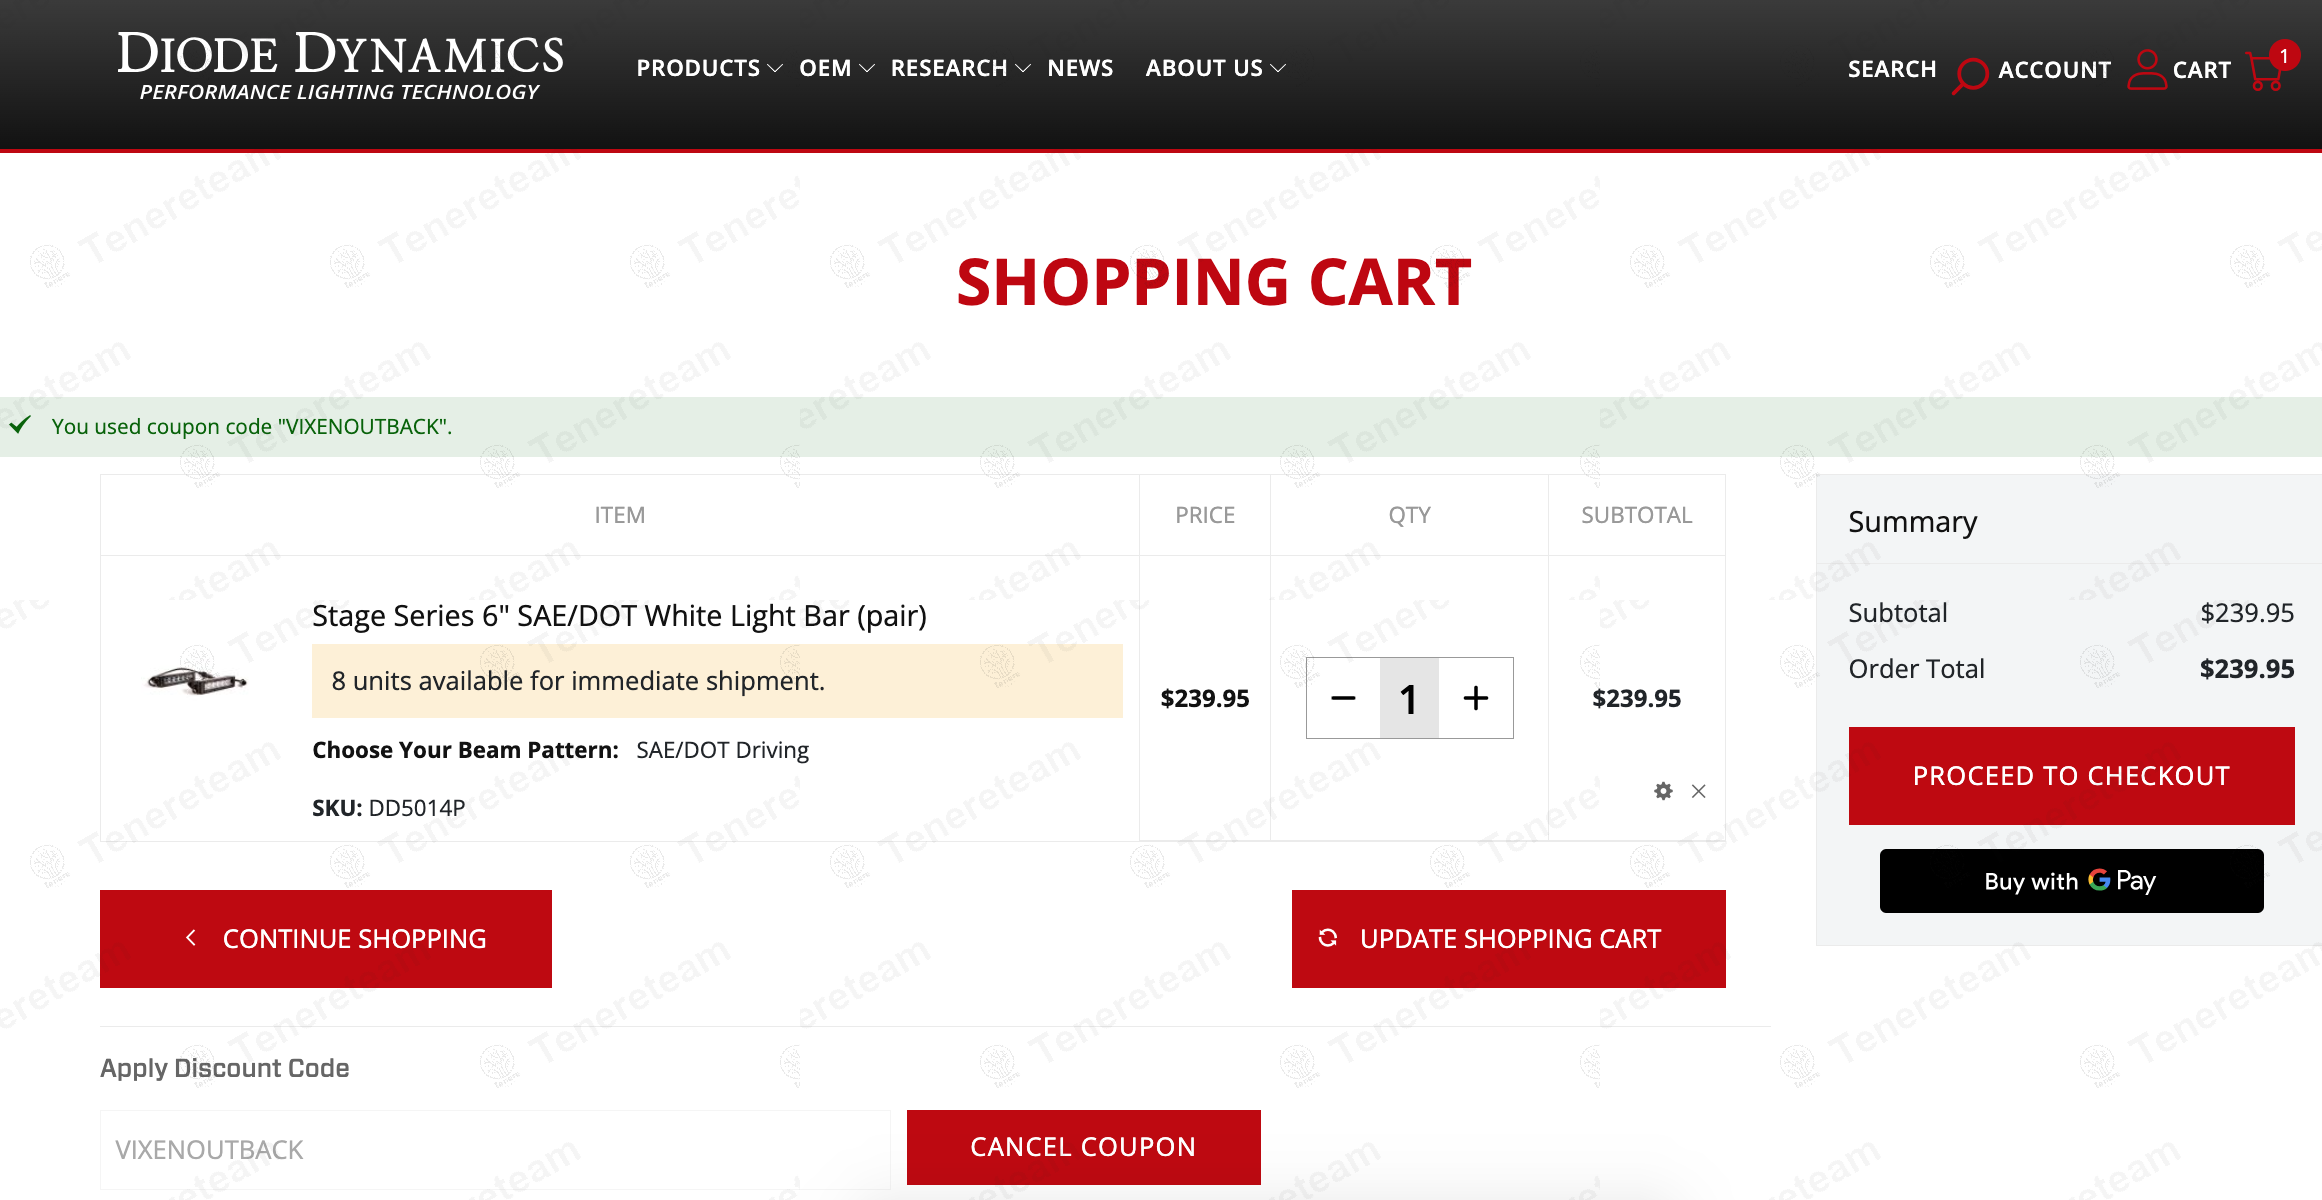Click the Apply Discount Code heading
2322x1200 pixels.
pos(225,1068)
